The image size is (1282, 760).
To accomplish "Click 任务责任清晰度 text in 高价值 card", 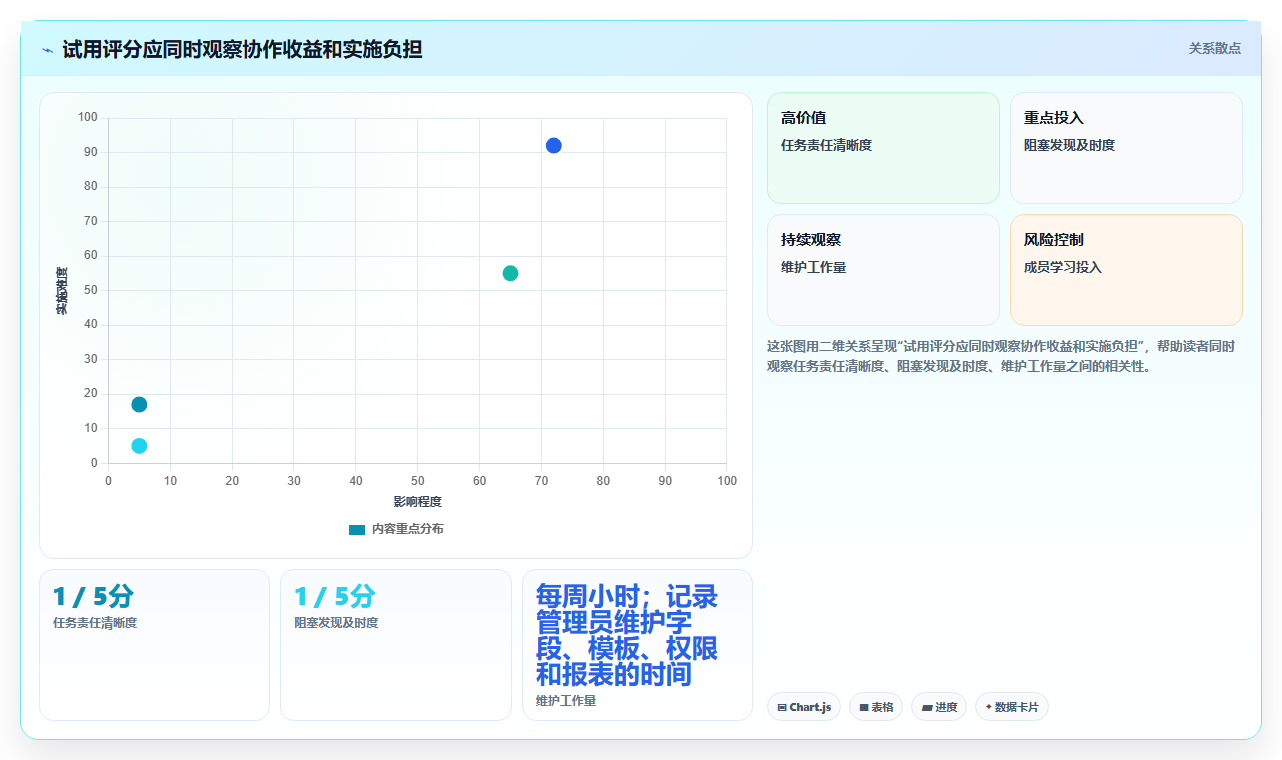I will (x=826, y=145).
